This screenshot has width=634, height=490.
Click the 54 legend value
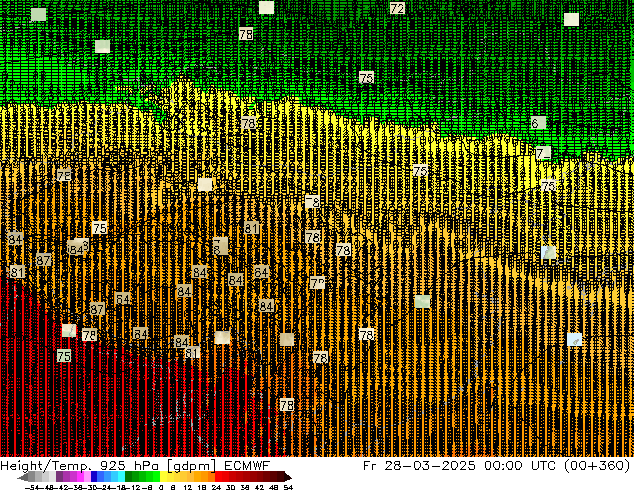(288, 487)
